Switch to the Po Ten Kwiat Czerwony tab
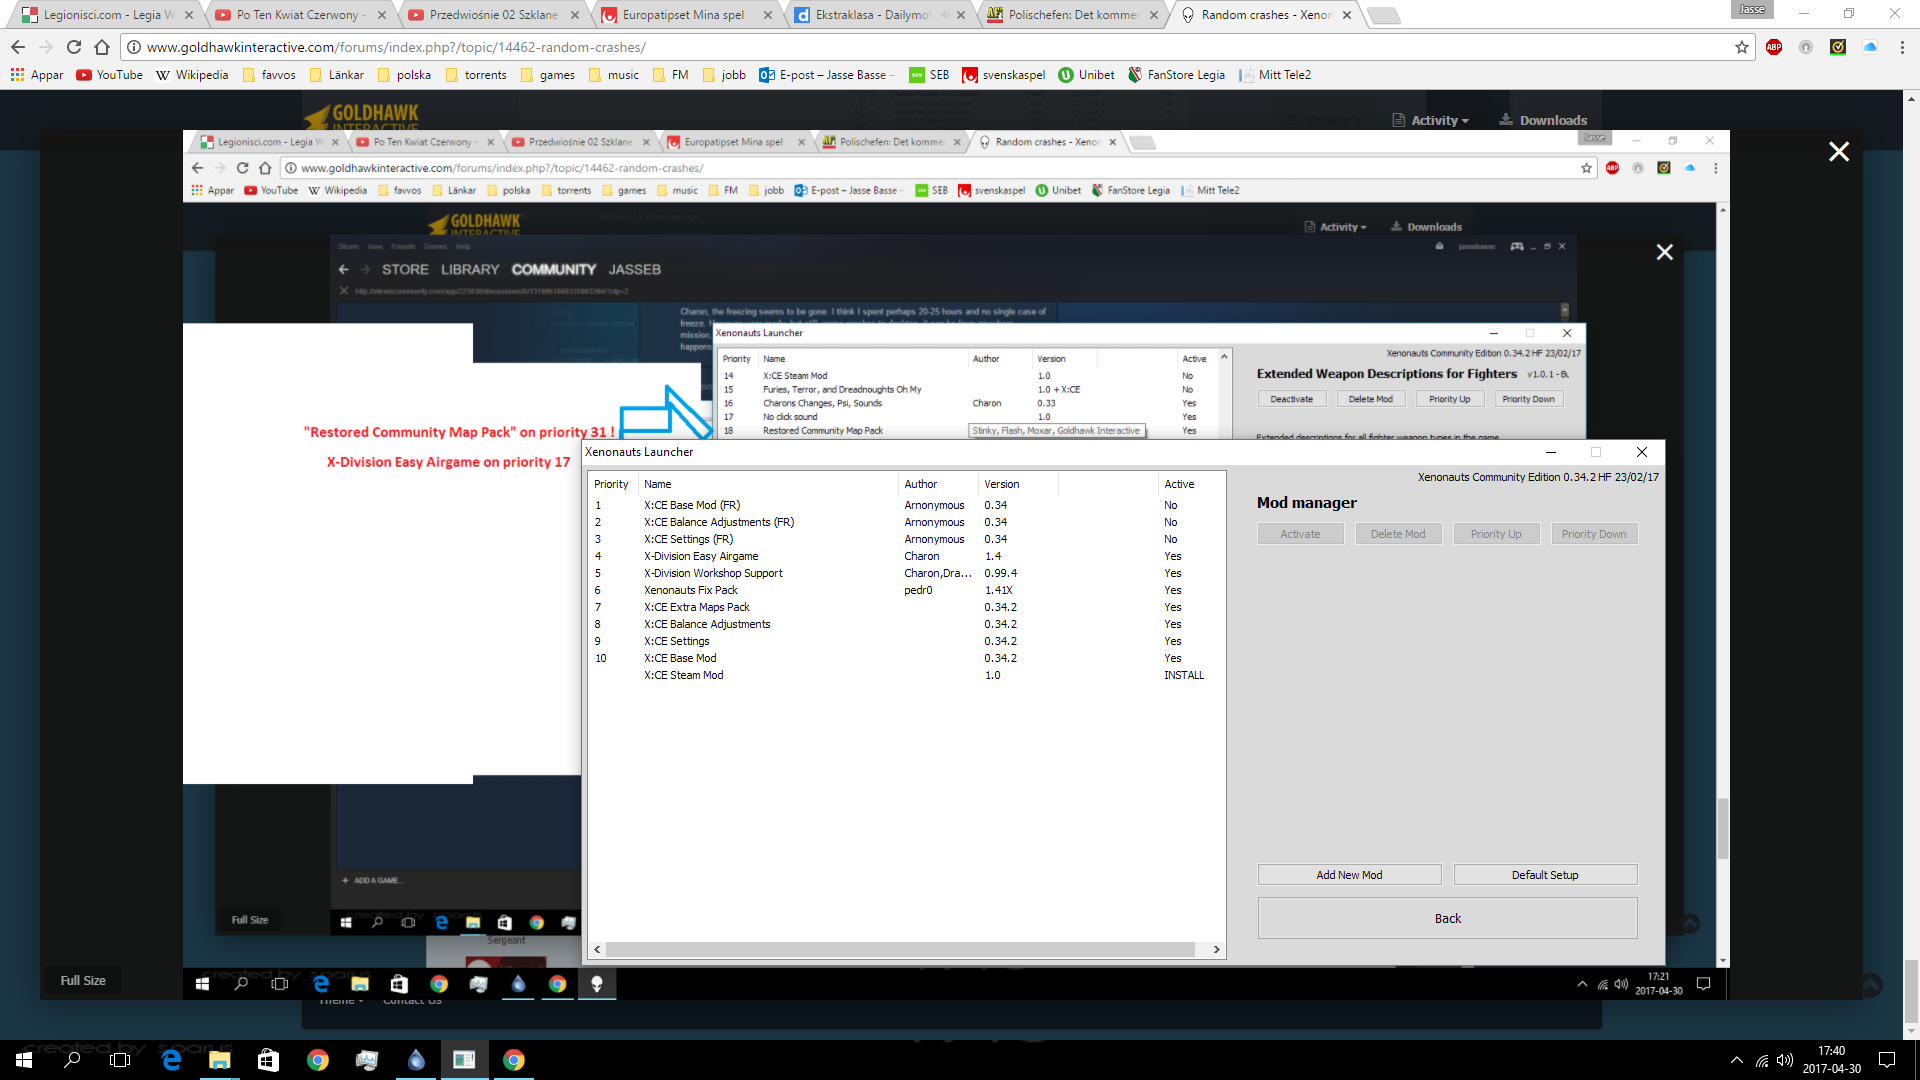 300,15
